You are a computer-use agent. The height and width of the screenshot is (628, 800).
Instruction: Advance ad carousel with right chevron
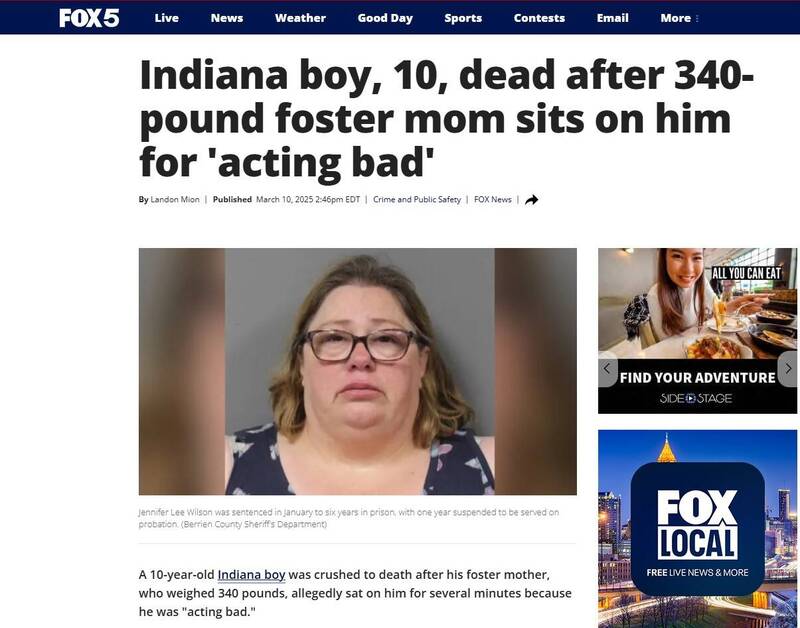788,368
